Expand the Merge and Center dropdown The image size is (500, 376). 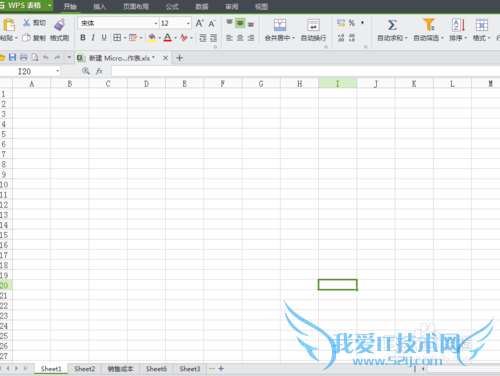click(x=294, y=38)
